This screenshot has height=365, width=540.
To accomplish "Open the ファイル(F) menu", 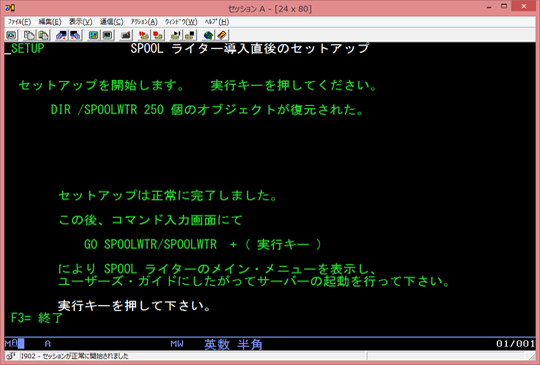I will (x=19, y=22).
